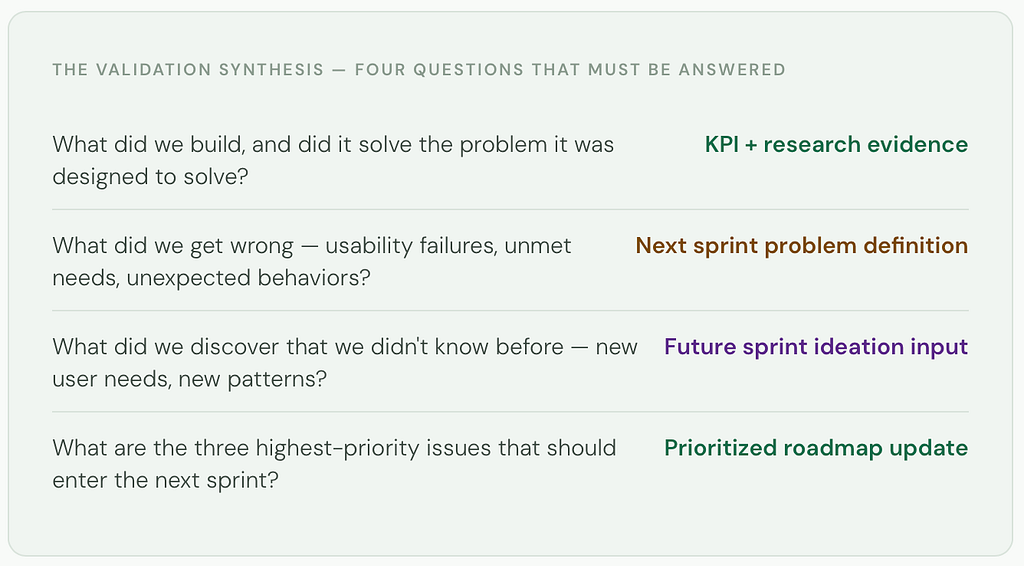
Task: Select the 'three highest-priority issues' question
Action: tap(334, 464)
